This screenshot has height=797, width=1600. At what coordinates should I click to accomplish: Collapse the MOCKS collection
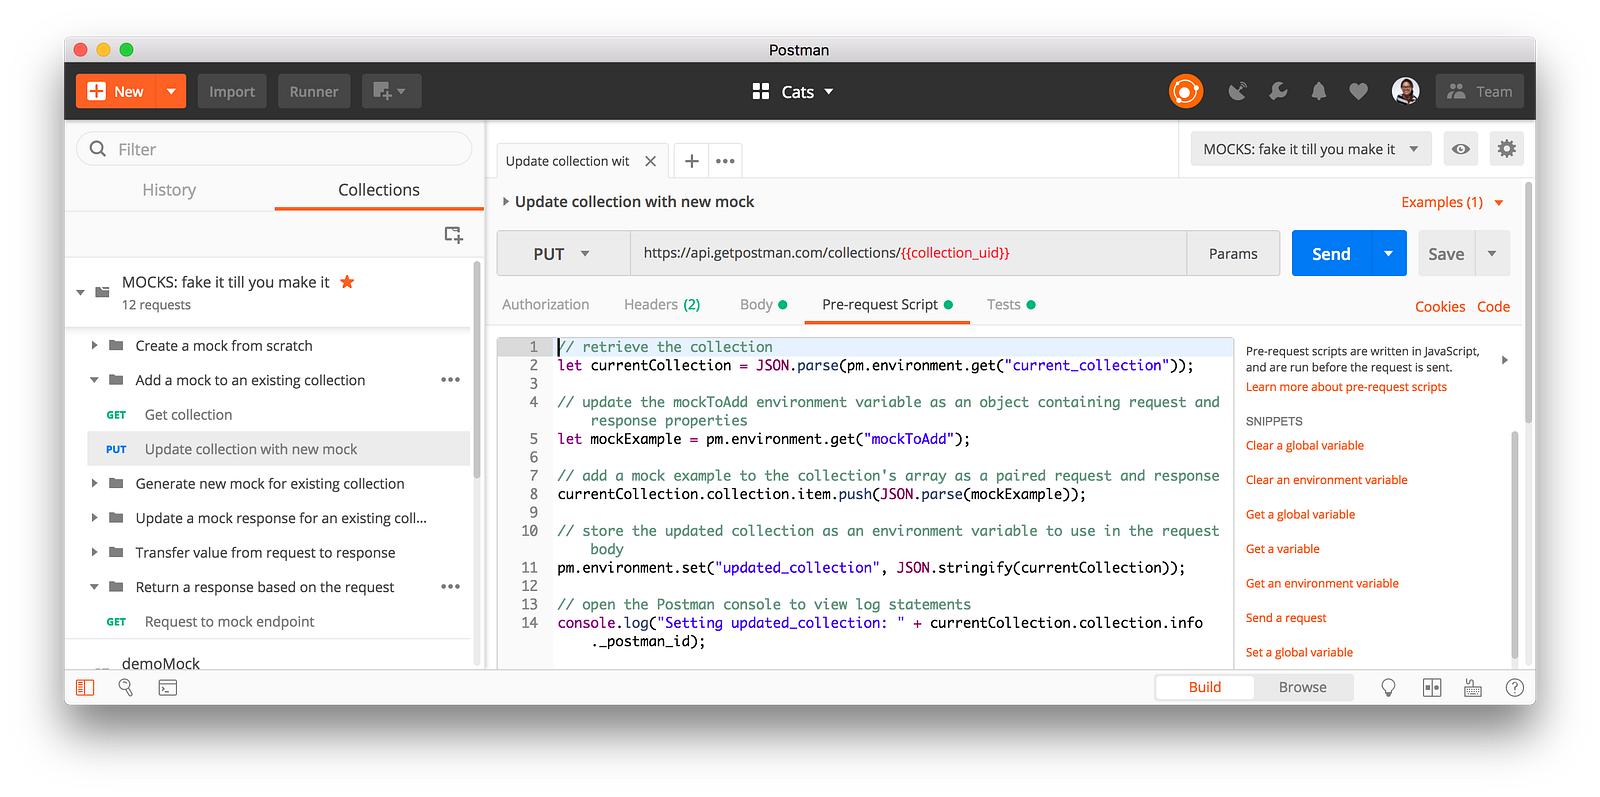[81, 292]
